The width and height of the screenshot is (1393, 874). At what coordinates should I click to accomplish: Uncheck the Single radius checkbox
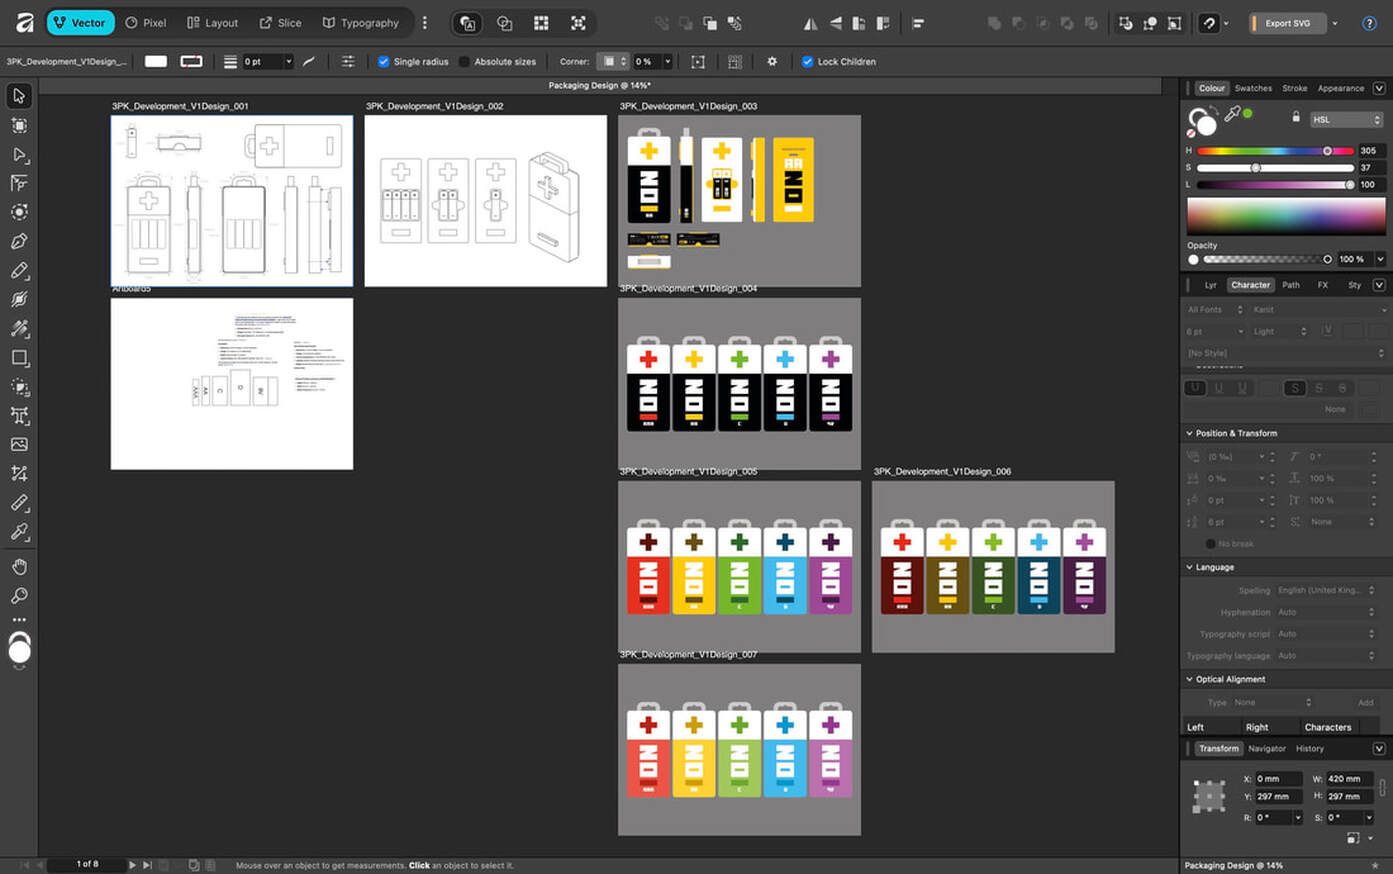[x=383, y=62]
